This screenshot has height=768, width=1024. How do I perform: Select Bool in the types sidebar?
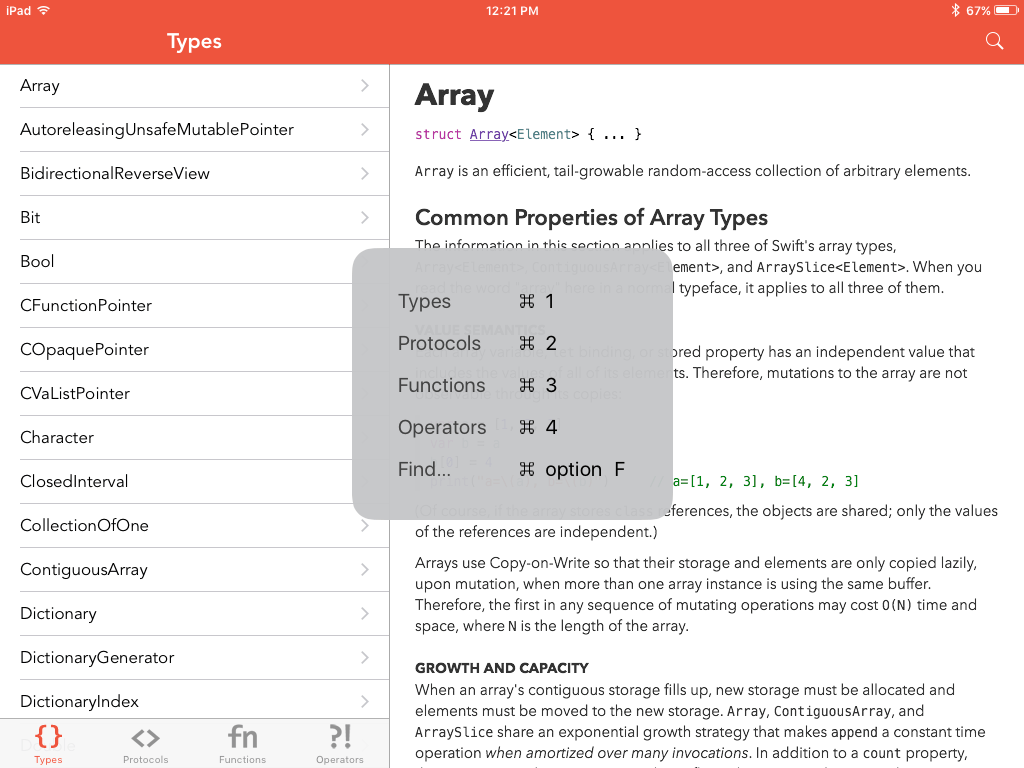click(x=37, y=261)
